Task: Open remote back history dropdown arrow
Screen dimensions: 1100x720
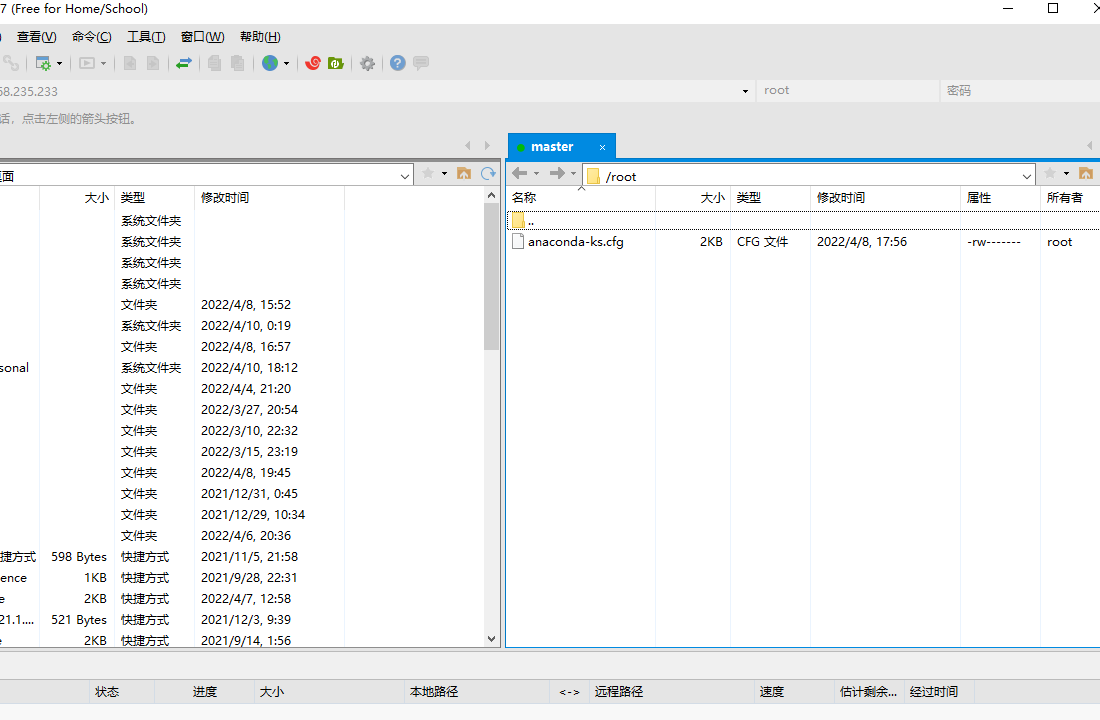Action: coord(537,173)
